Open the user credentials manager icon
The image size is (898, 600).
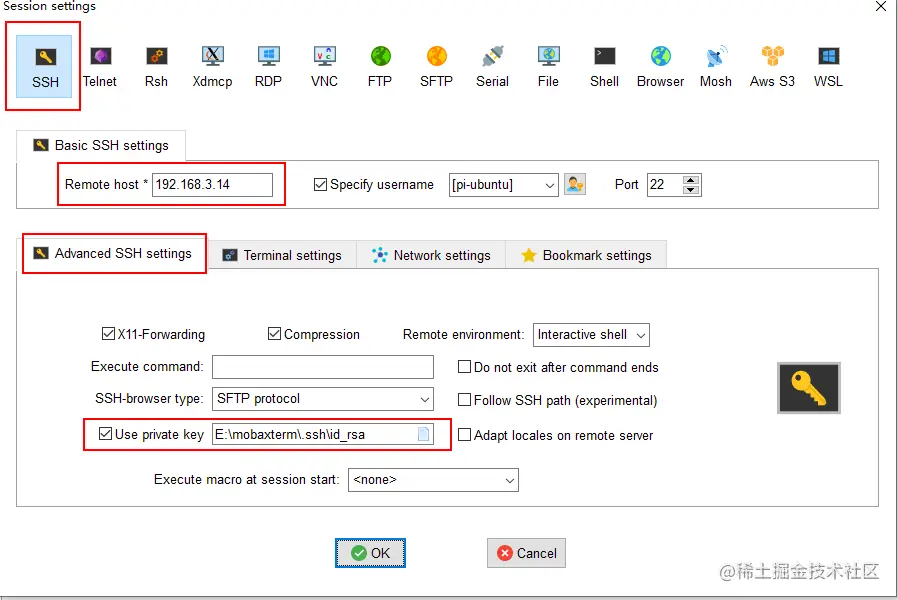coord(574,184)
